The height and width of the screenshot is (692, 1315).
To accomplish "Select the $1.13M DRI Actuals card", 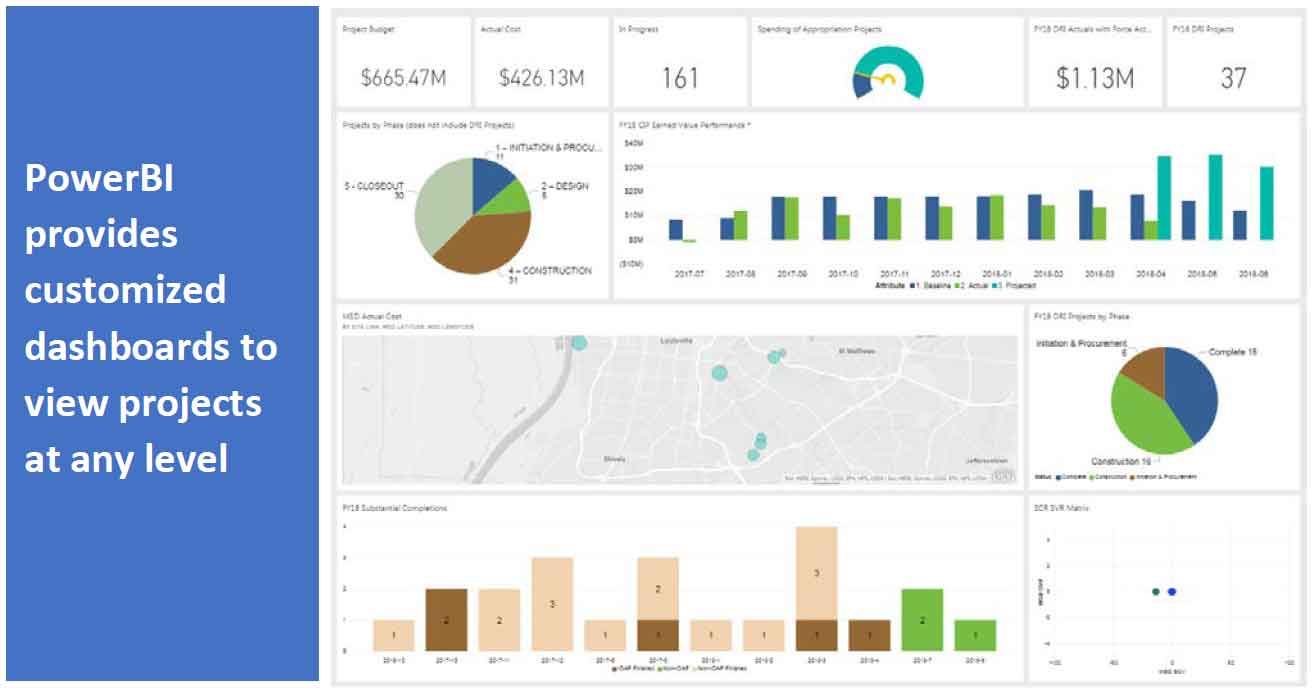I will (x=1095, y=62).
